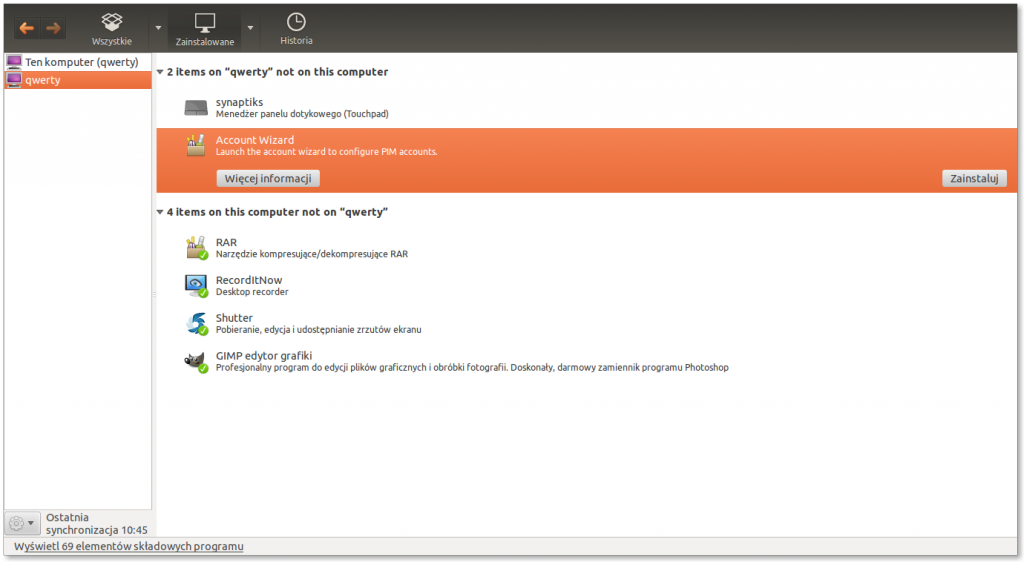Click 'Menedżer panelu dotykowego (Touchpad)' description
Viewport: 1024px width, 562px height.
point(302,114)
